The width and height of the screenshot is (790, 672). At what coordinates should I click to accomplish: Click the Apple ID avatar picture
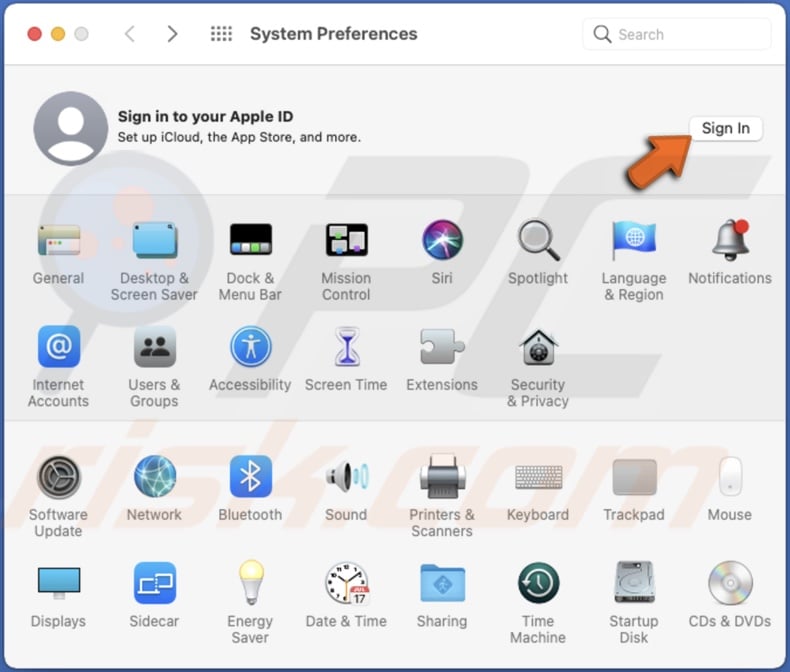[71, 128]
